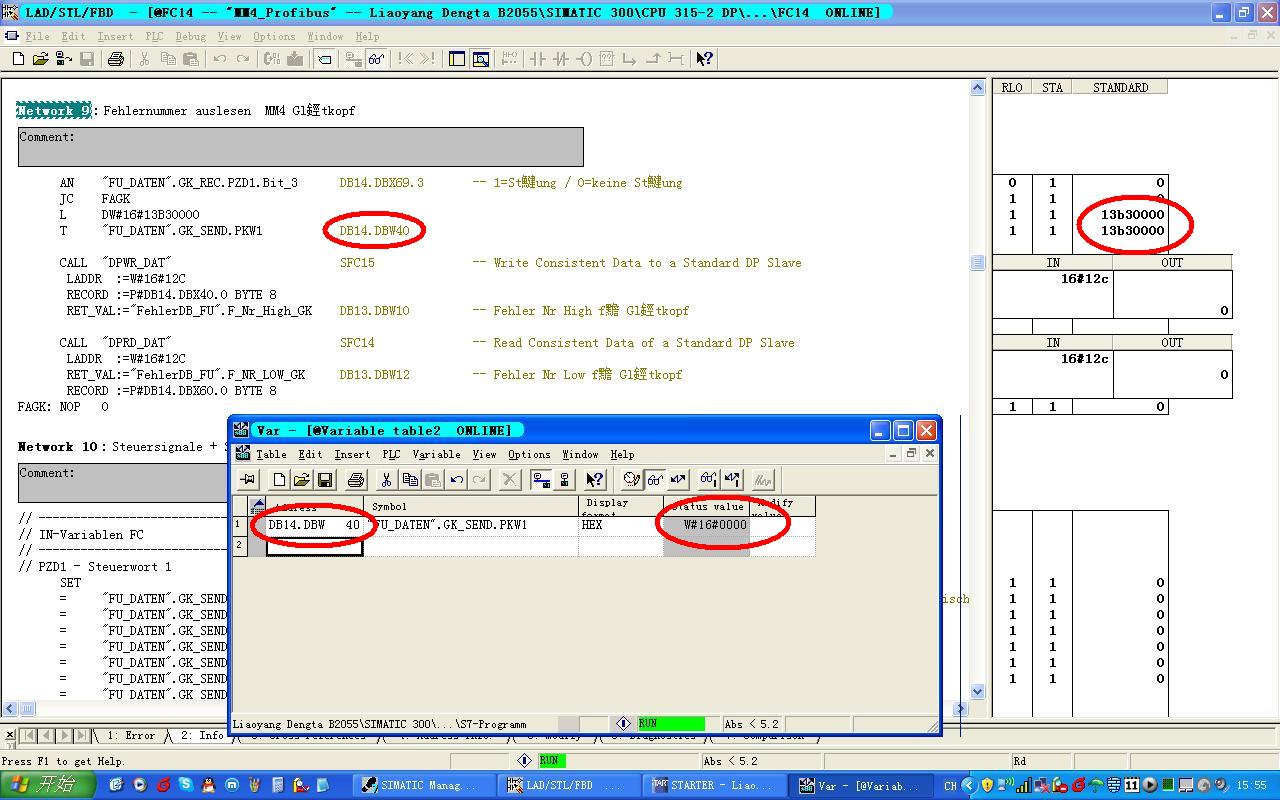The height and width of the screenshot is (800, 1280).
Task: Click code editor vertical scroll up arrow
Action: click(x=978, y=88)
